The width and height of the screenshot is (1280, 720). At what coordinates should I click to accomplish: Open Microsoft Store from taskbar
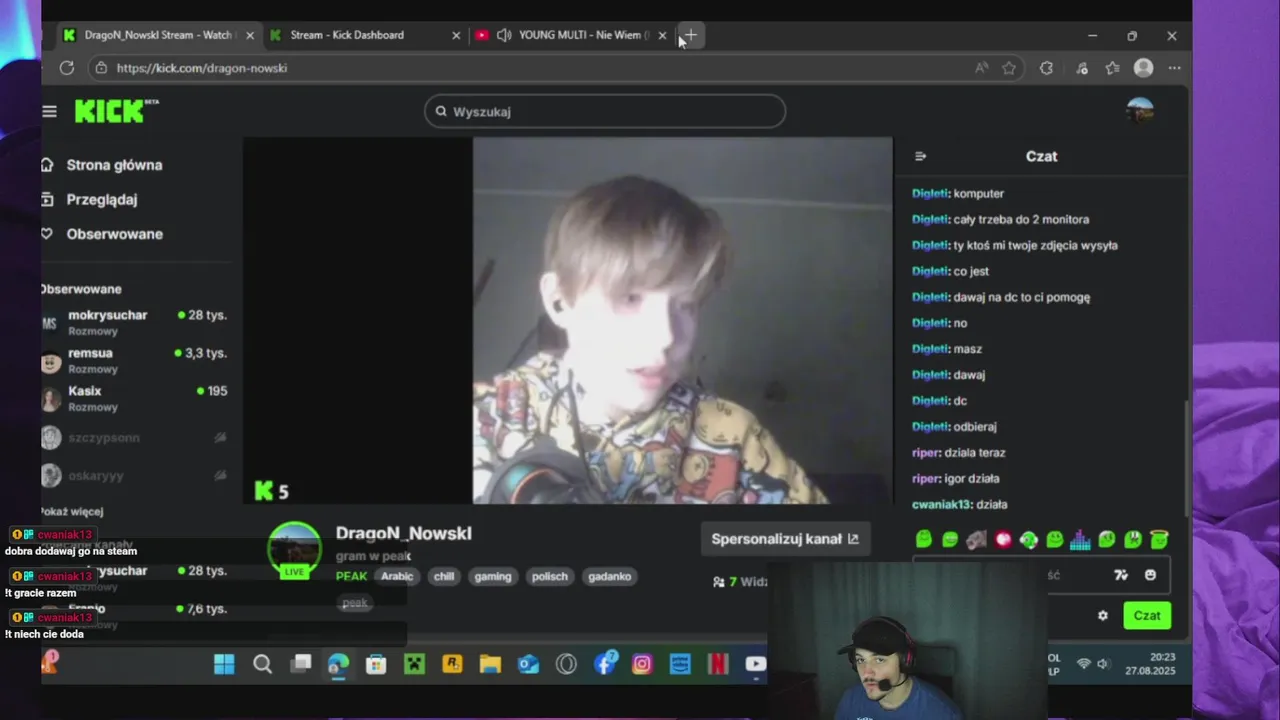pyautogui.click(x=376, y=664)
